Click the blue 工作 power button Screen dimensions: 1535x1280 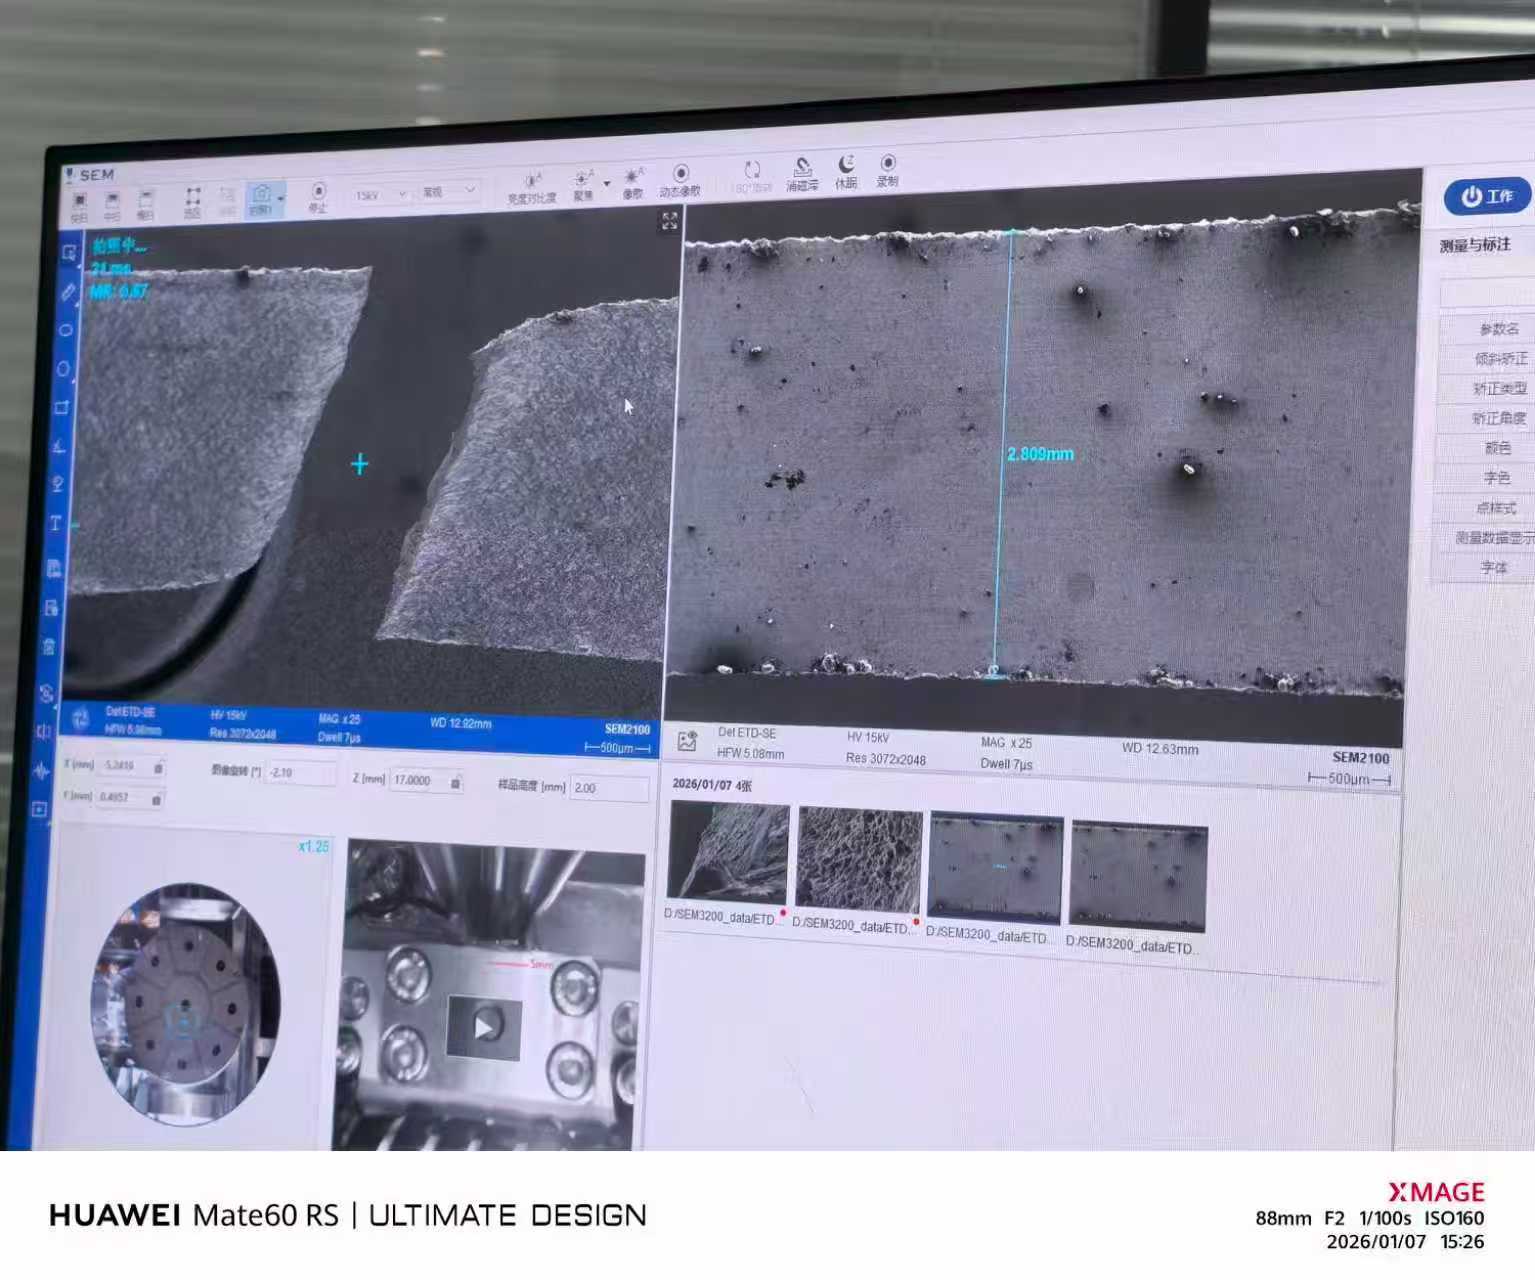tap(1486, 196)
